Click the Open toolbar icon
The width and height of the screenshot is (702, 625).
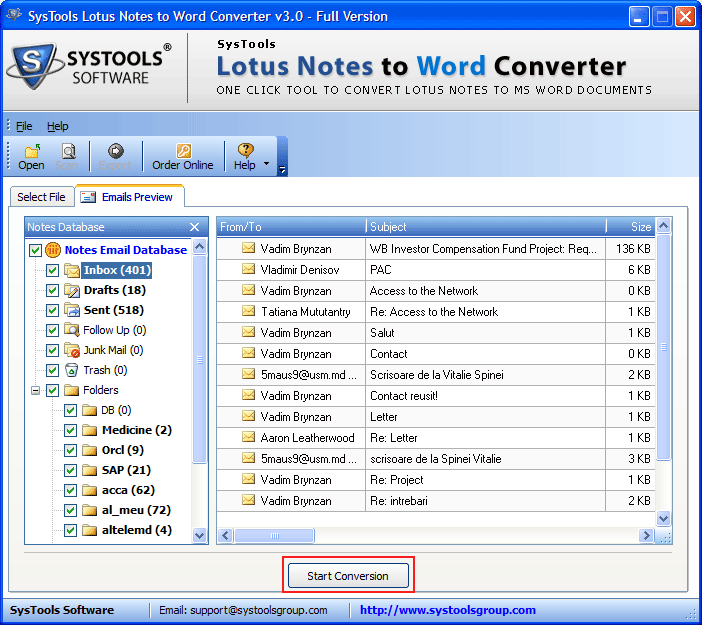[32, 151]
